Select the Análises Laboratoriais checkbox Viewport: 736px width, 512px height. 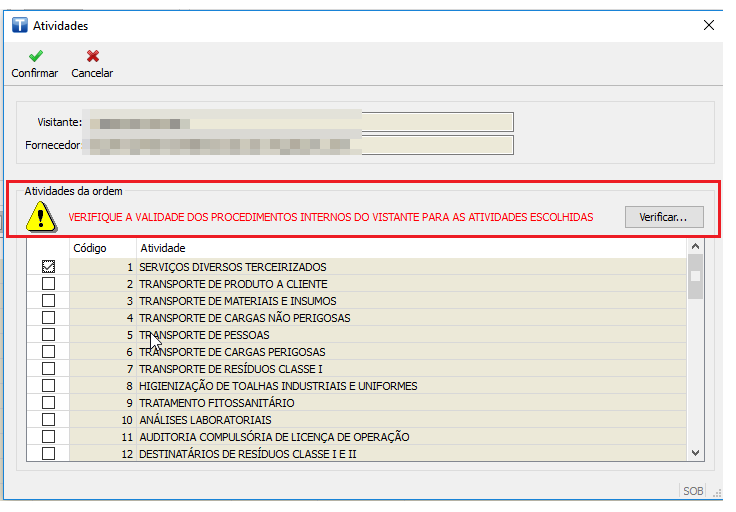pyautogui.click(x=48, y=420)
